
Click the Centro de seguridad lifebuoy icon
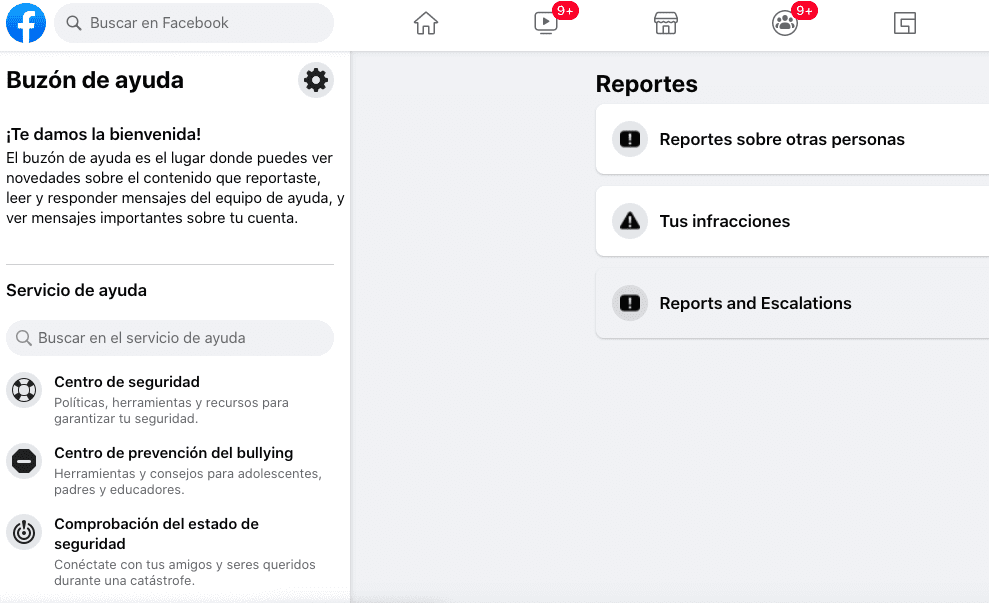click(x=24, y=390)
